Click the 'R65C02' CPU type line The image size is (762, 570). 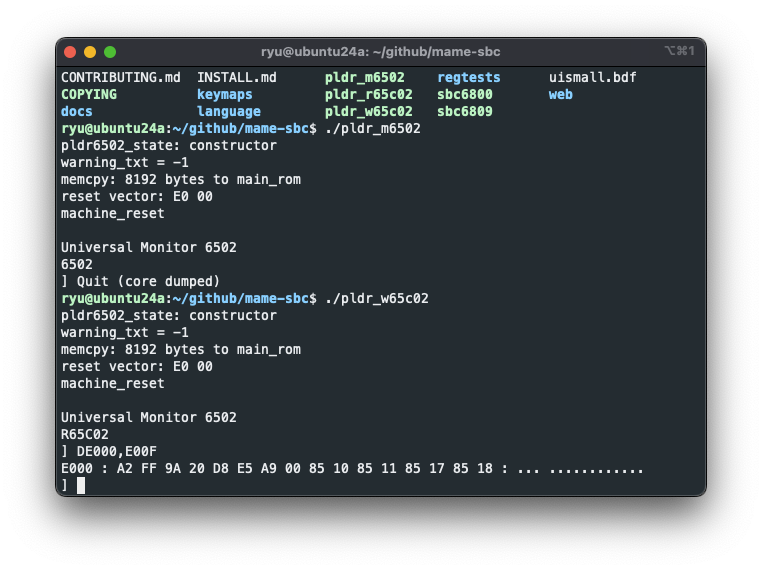[x=85, y=434]
